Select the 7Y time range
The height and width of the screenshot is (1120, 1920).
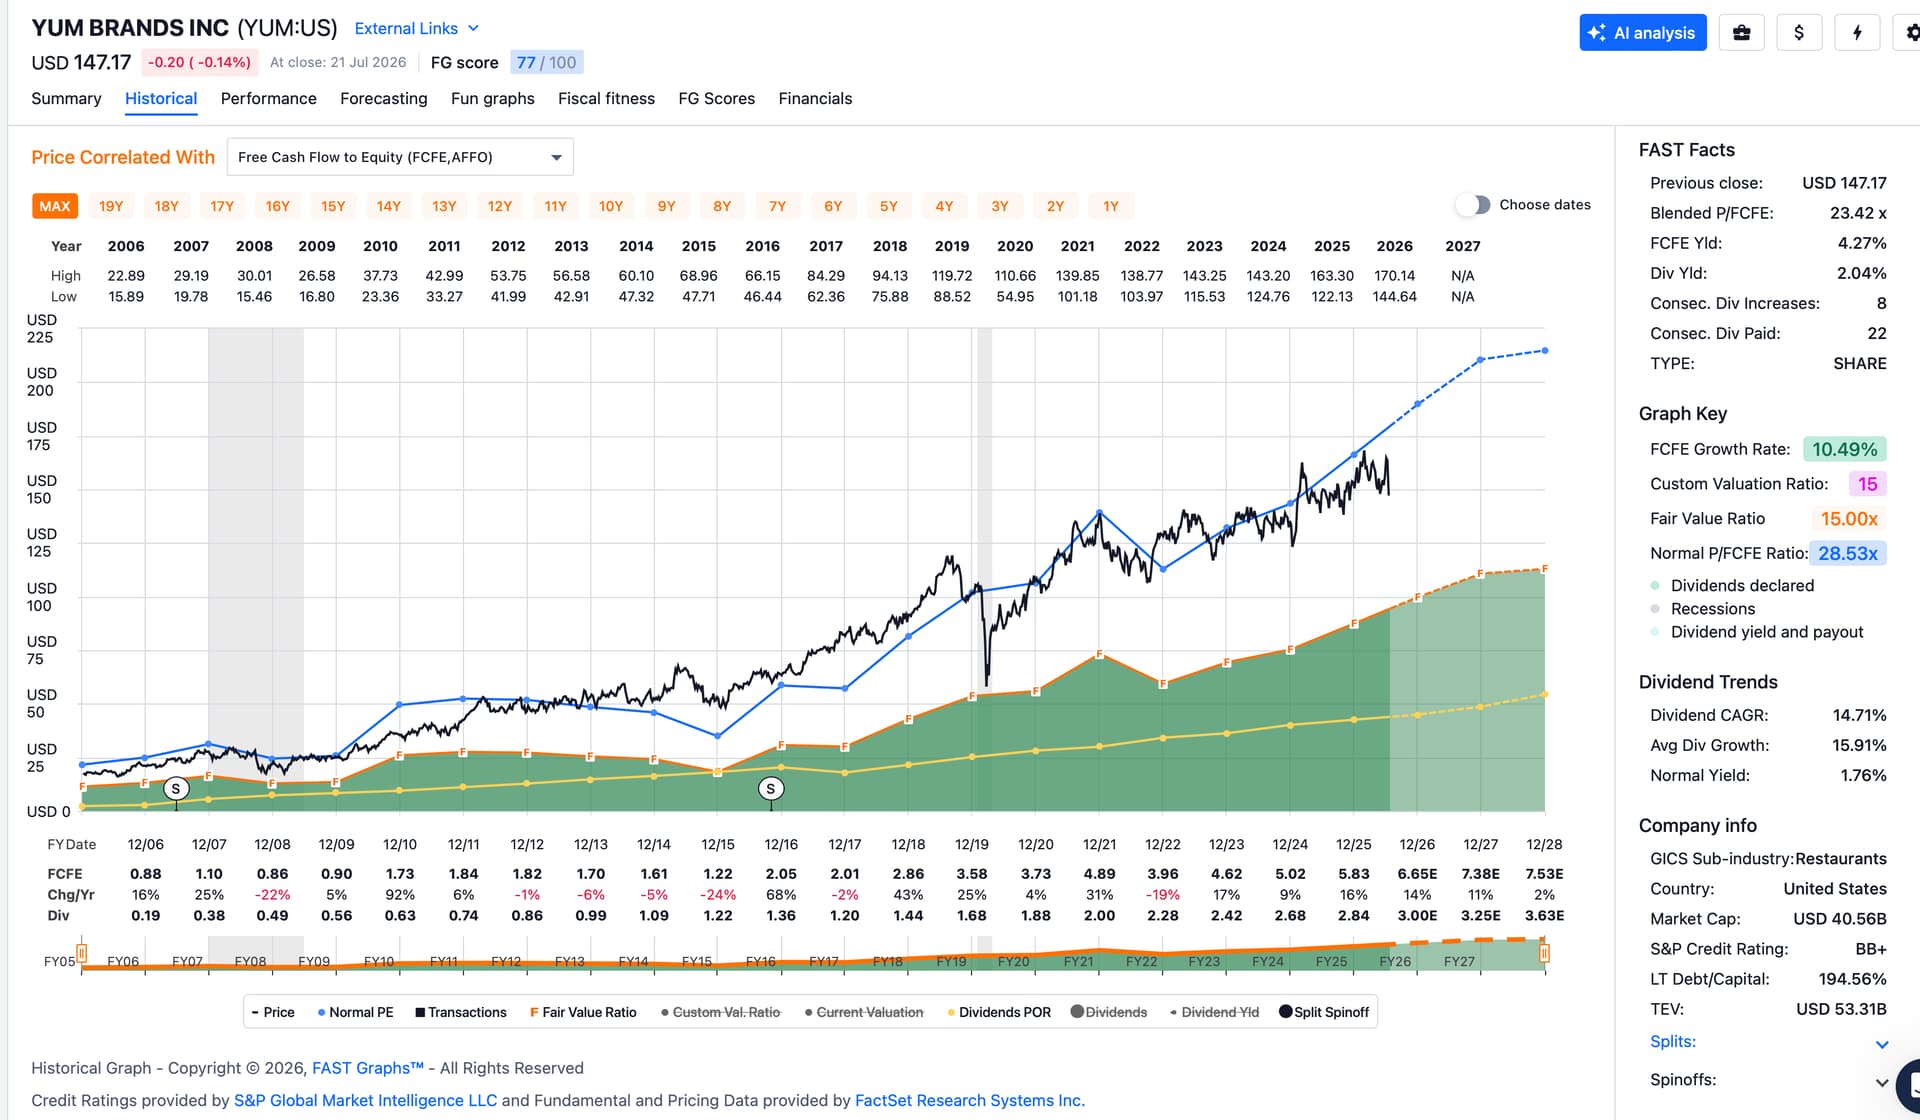(x=778, y=206)
